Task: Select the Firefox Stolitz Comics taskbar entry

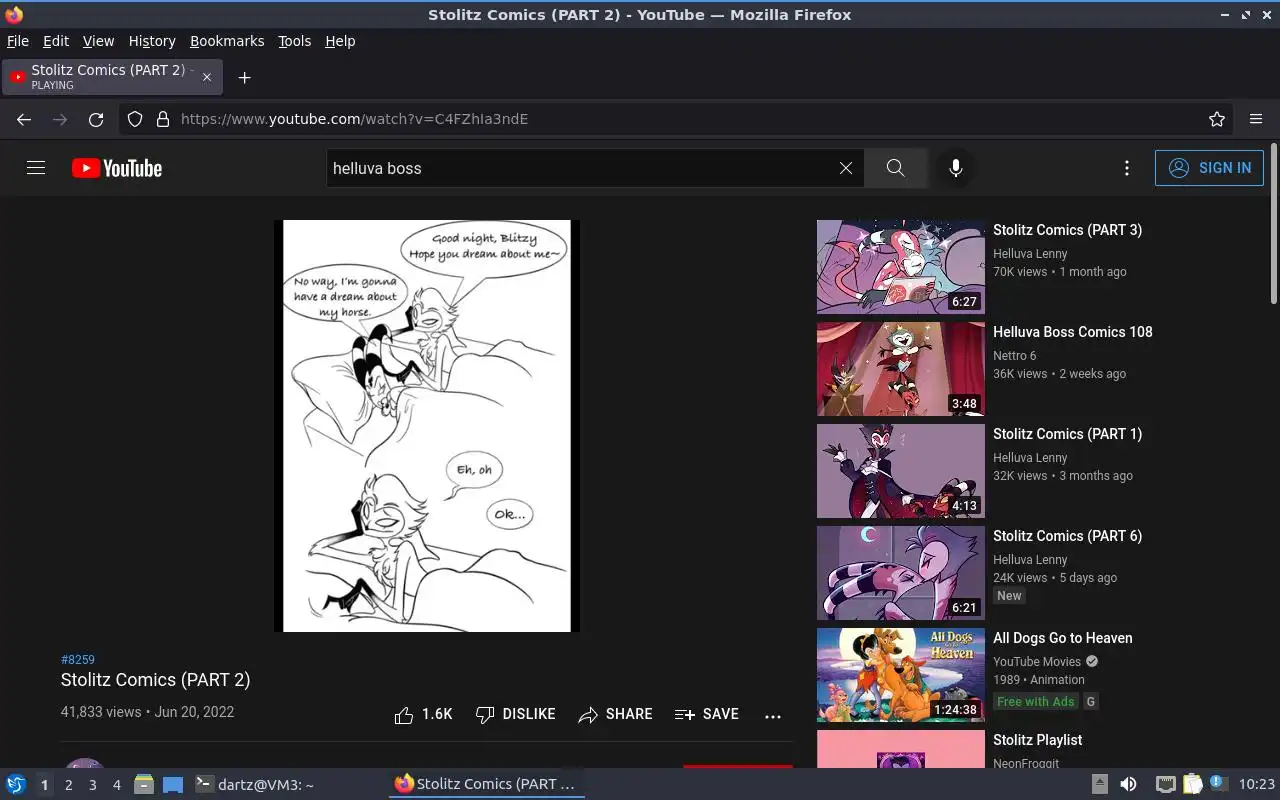Action: [487, 785]
